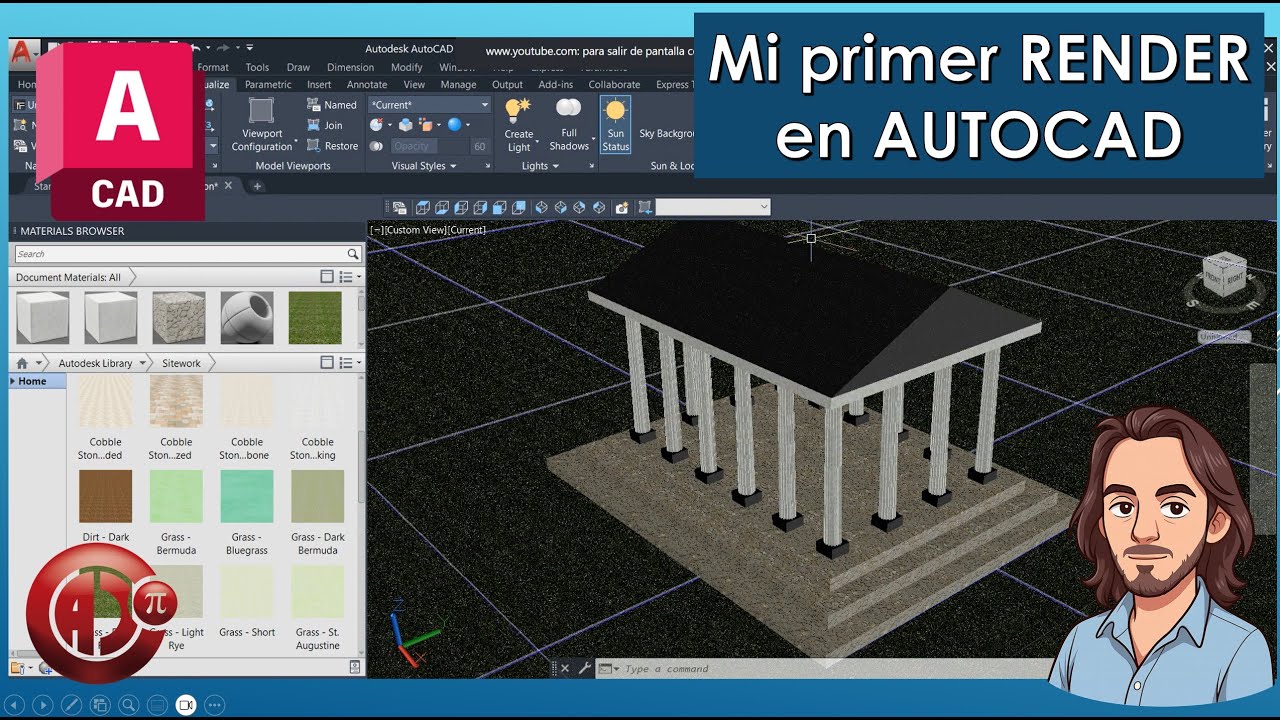Viewport: 1280px width, 720px height.
Task: Open the library list view options dropdown
Action: click(349, 363)
